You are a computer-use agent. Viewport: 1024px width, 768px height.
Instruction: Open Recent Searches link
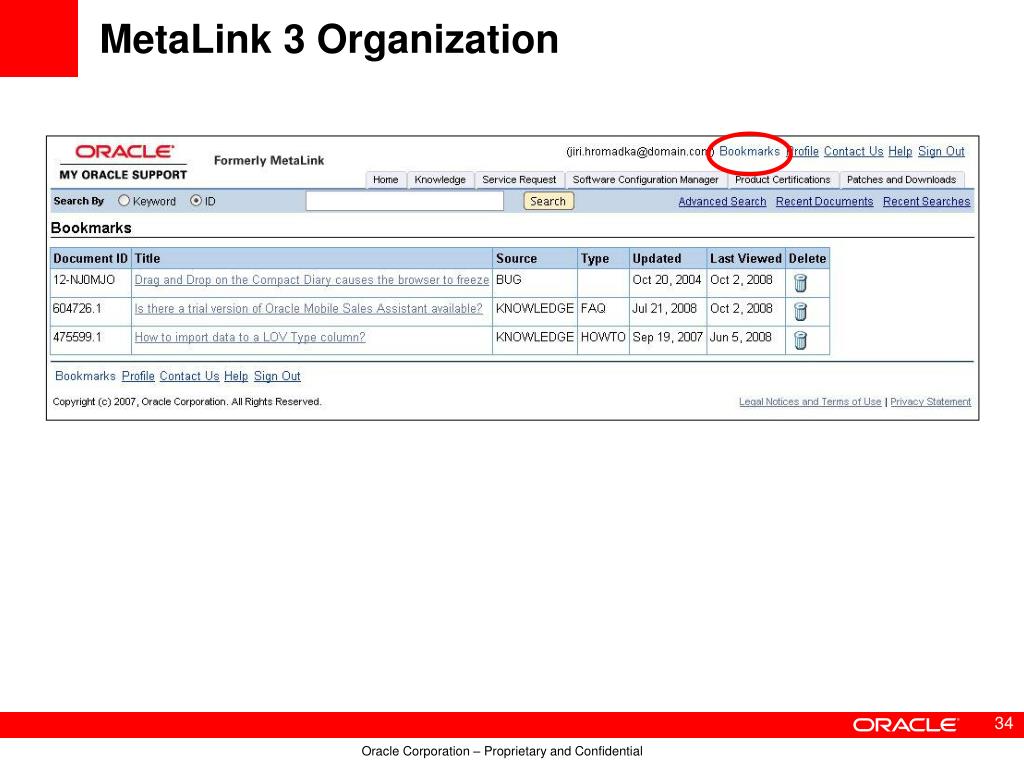926,202
